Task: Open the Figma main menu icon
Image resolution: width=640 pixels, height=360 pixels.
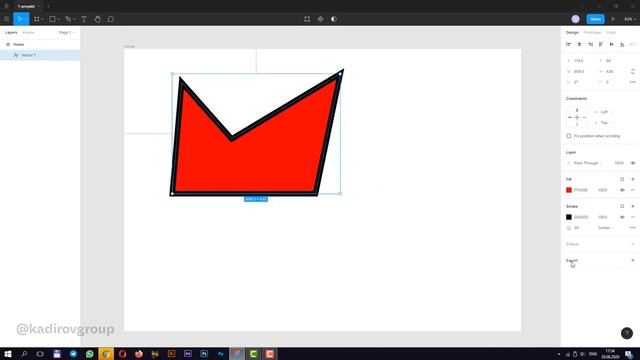Action: coord(7,19)
